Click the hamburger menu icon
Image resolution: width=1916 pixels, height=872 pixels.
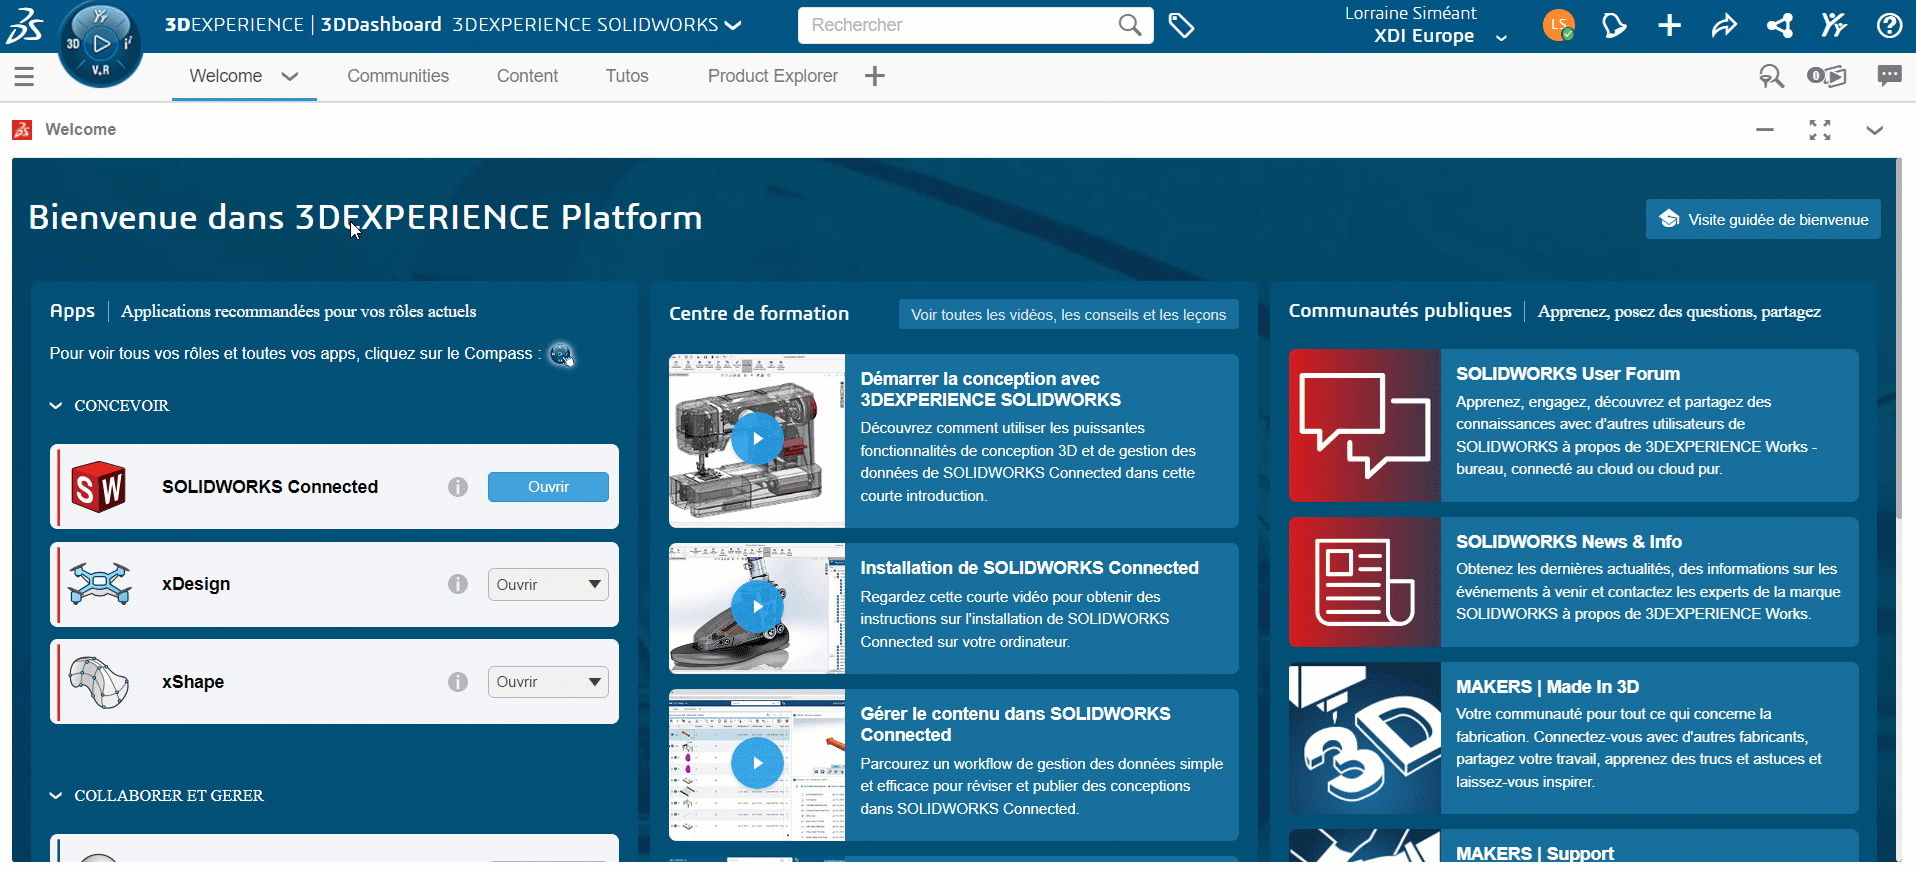click(24, 76)
